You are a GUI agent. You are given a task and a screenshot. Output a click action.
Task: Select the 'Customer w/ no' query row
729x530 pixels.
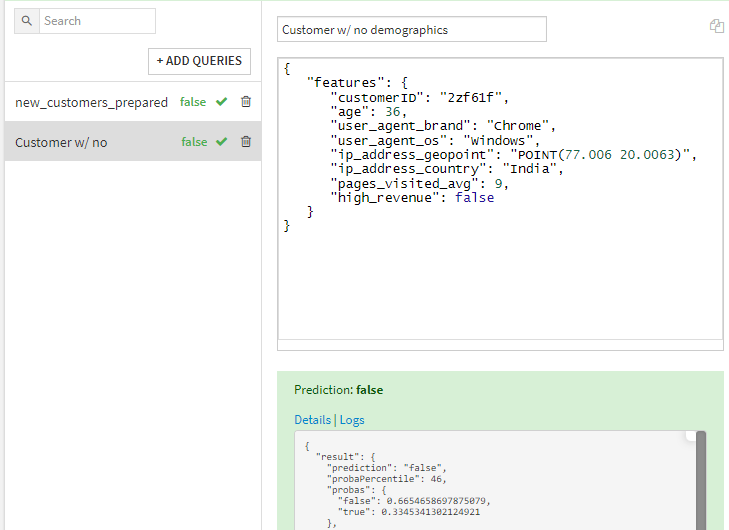133,142
